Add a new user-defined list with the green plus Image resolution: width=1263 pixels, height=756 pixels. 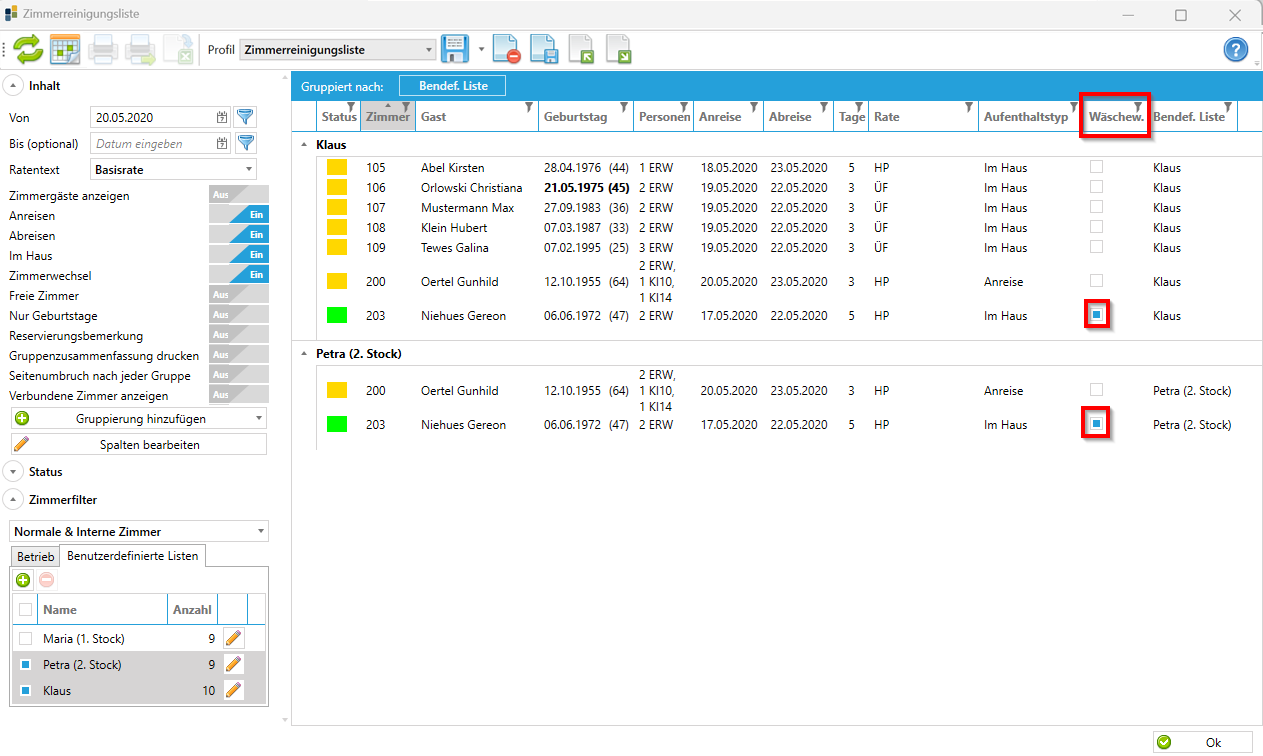[23, 579]
